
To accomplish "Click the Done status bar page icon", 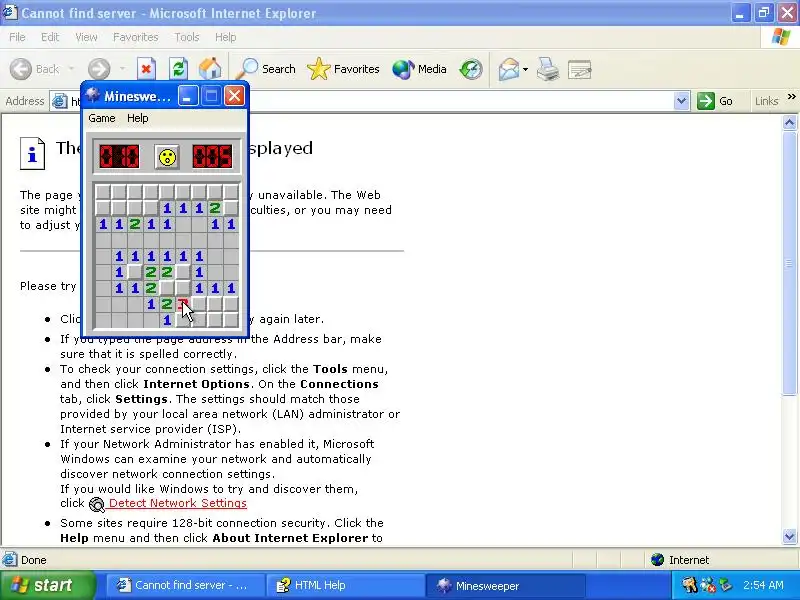I will (x=9, y=560).
